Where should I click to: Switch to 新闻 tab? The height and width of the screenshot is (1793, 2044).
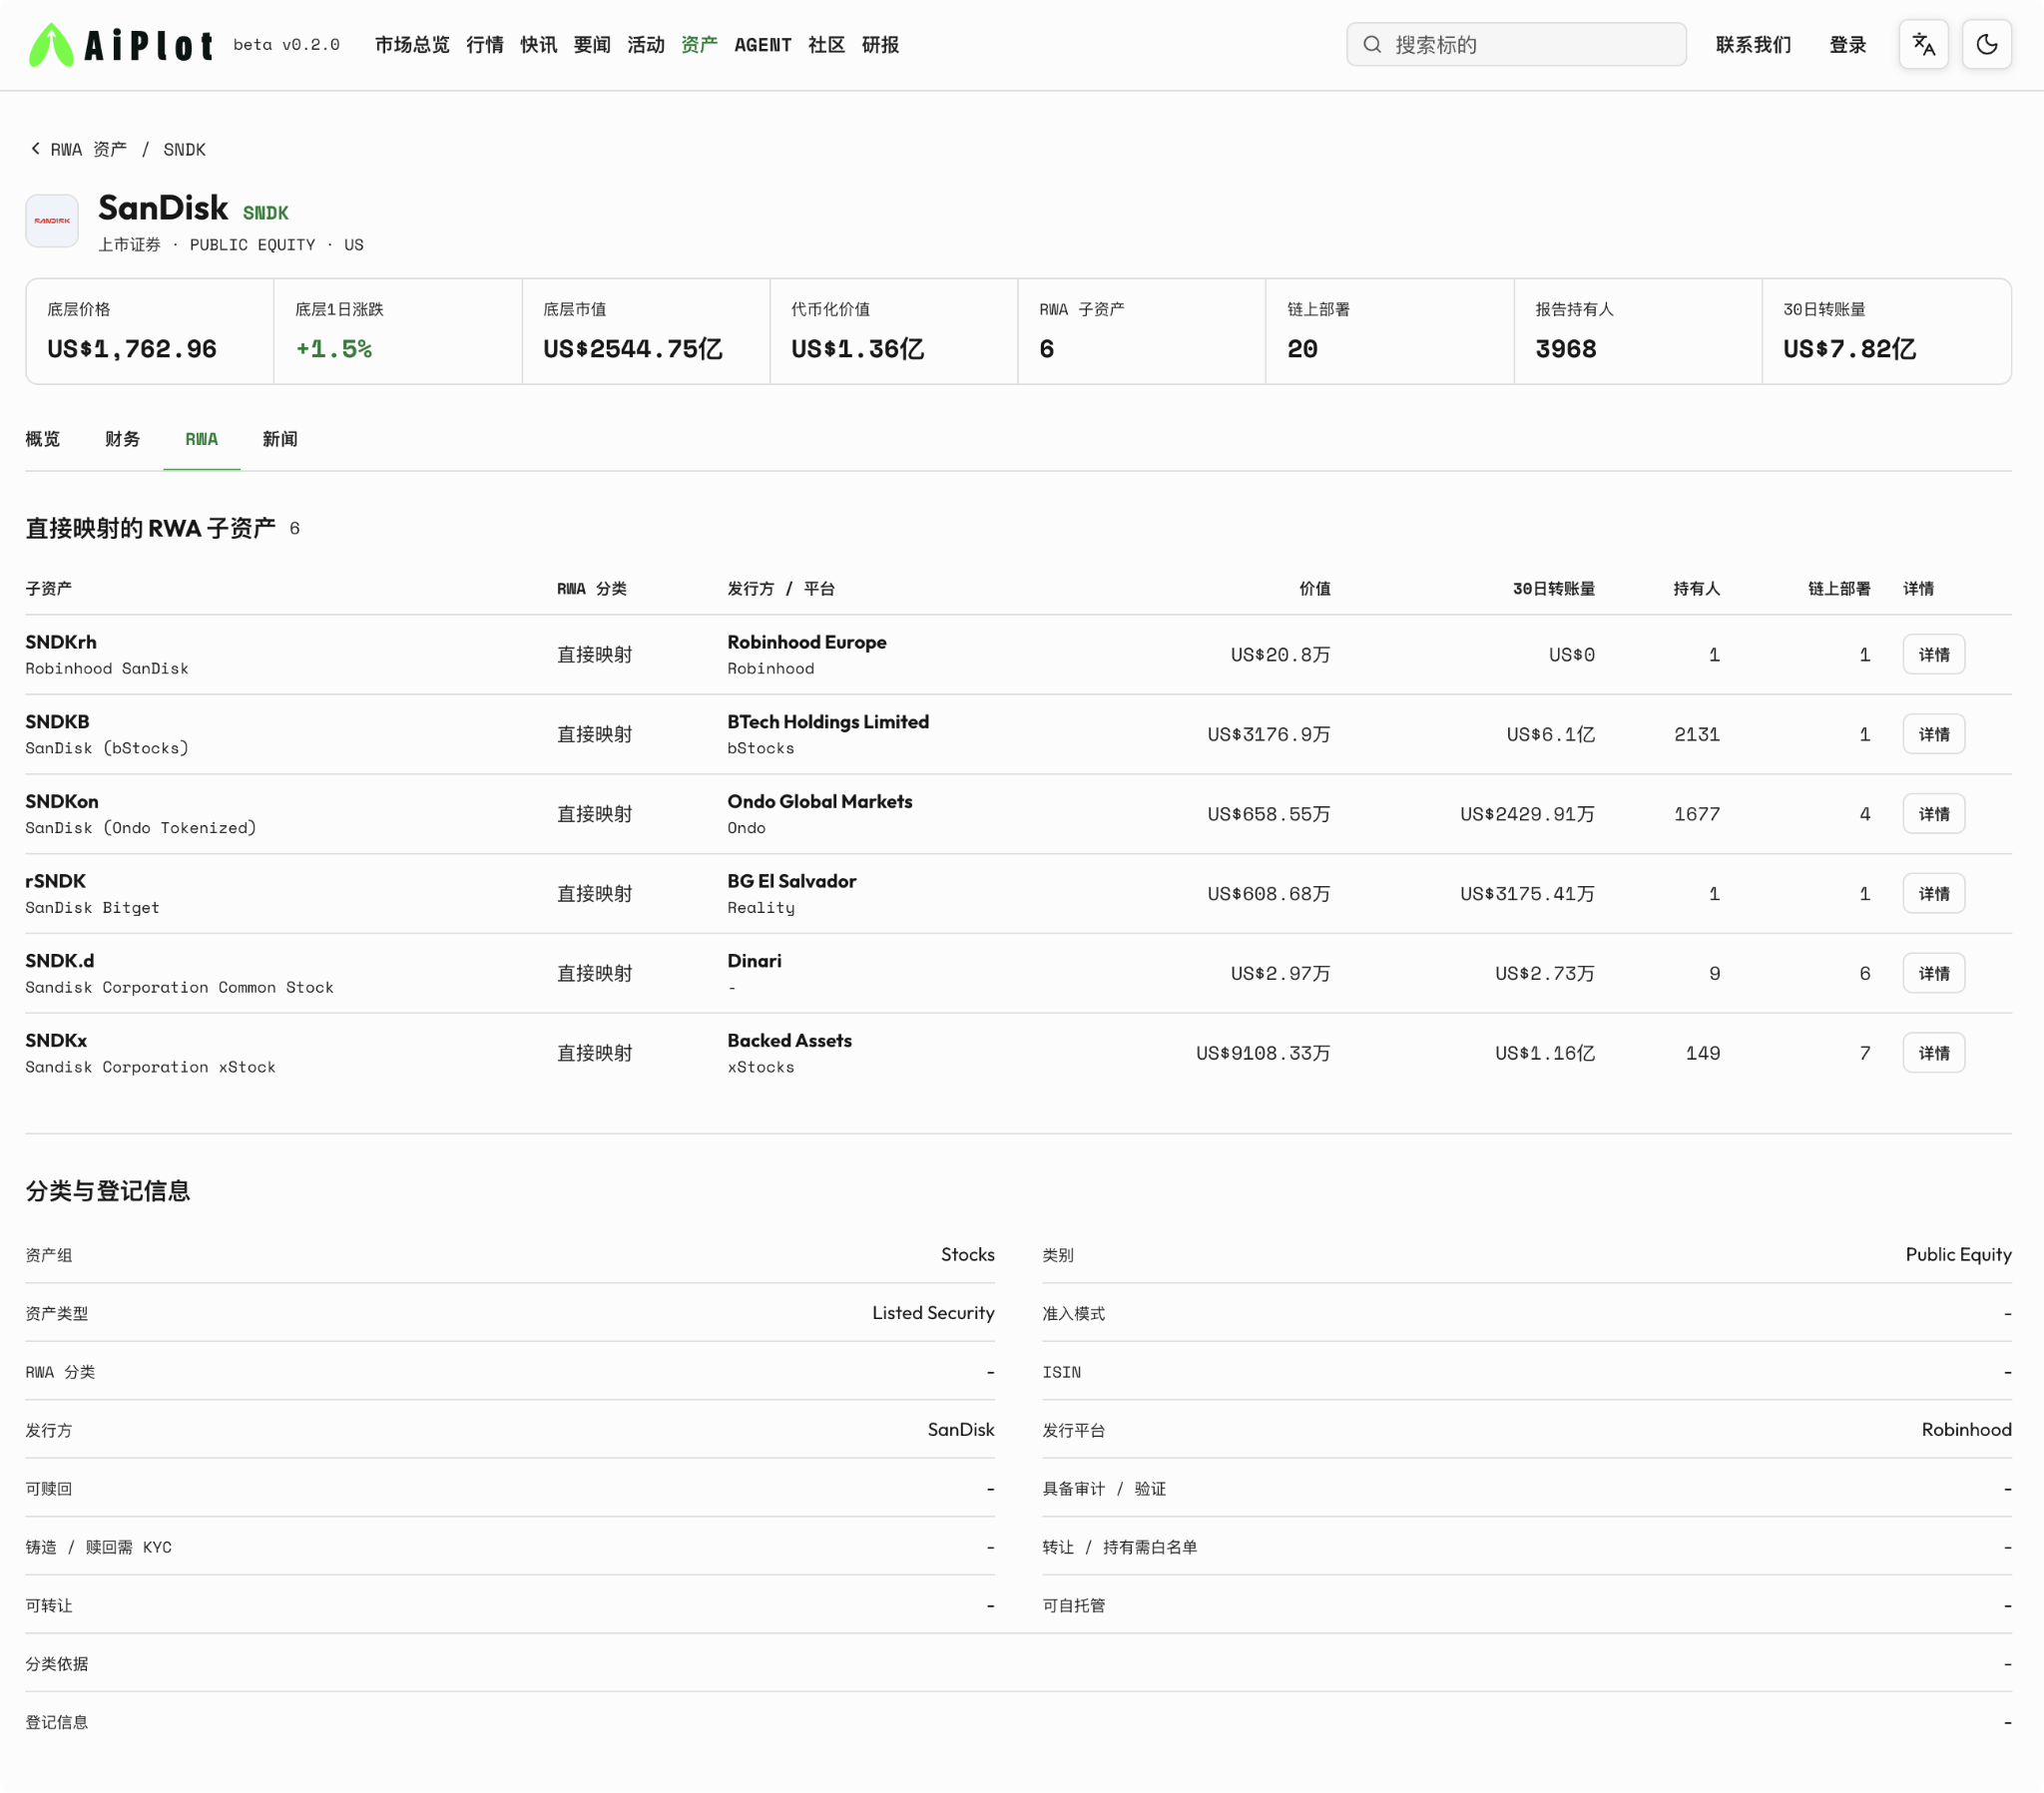coord(280,439)
